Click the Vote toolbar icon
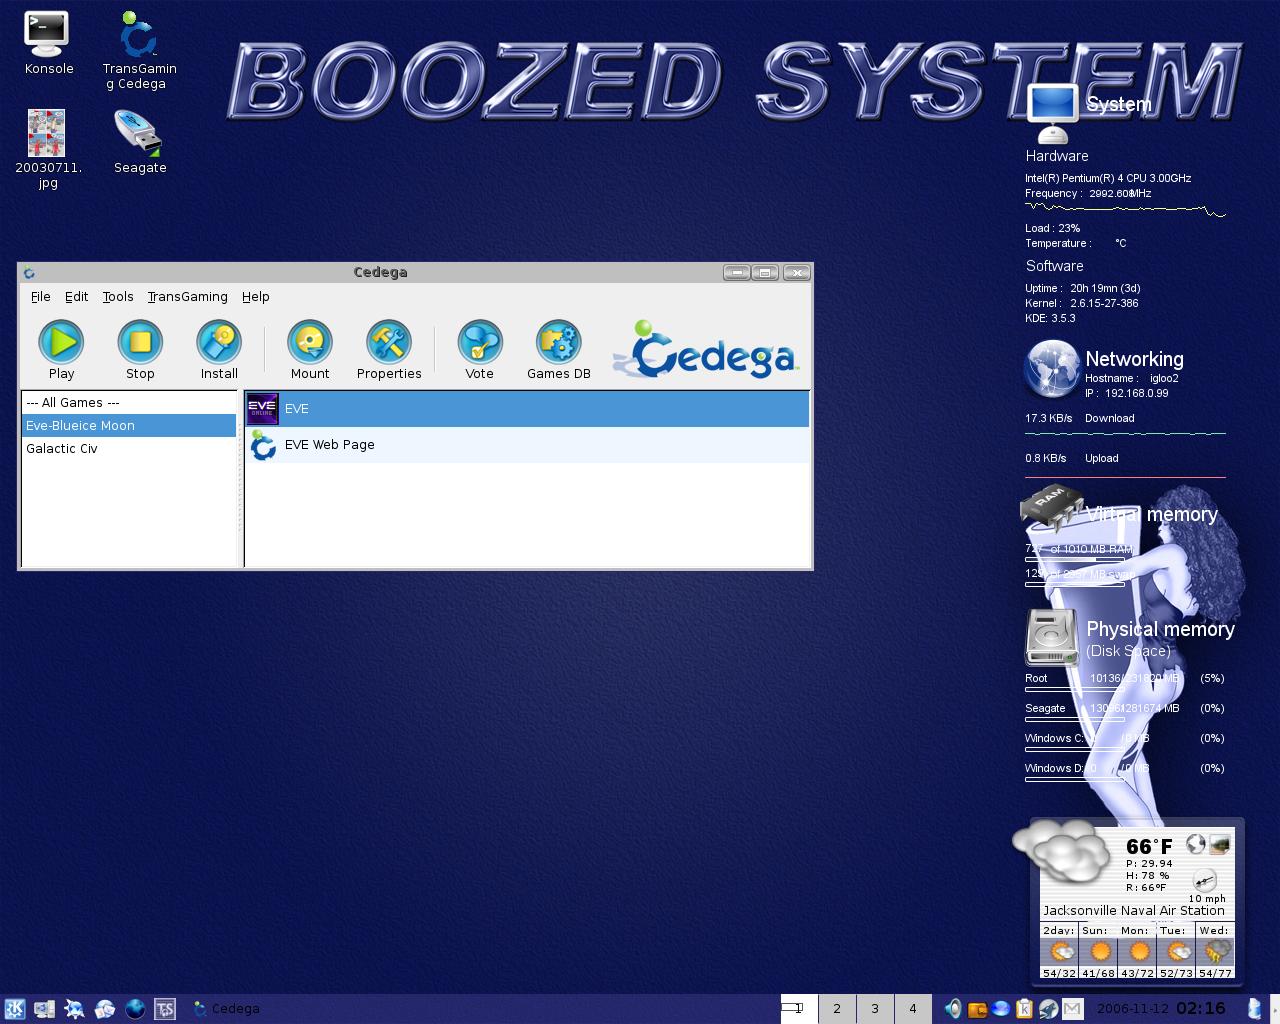The width and height of the screenshot is (1280, 1024). (x=479, y=342)
